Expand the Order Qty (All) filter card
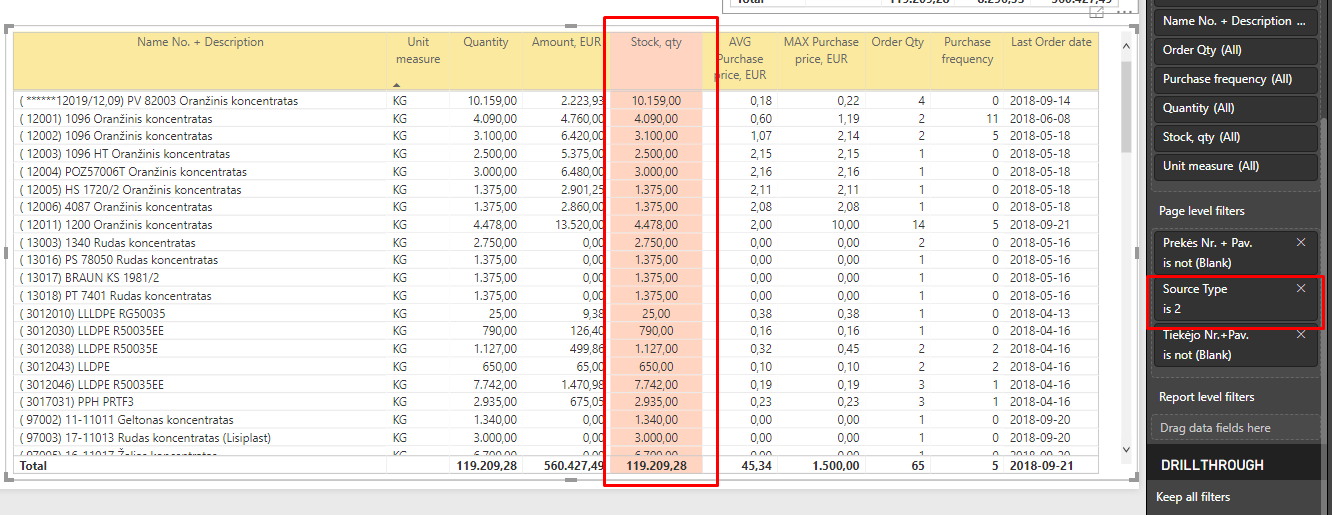 tap(1235, 50)
